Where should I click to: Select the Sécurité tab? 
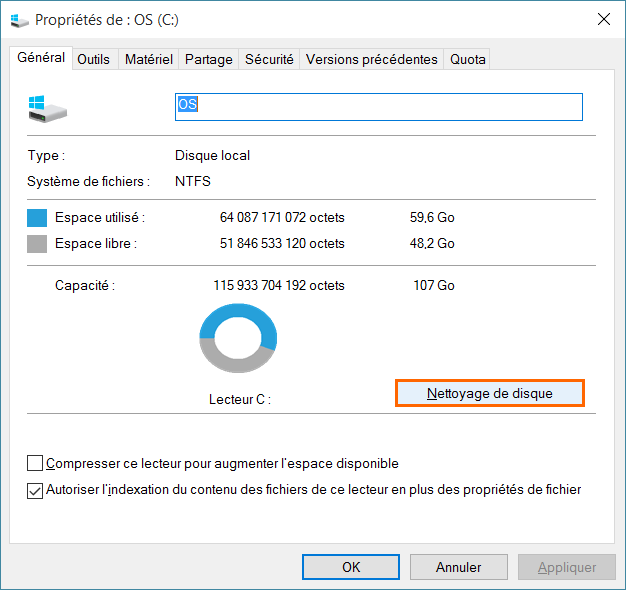pos(269,59)
